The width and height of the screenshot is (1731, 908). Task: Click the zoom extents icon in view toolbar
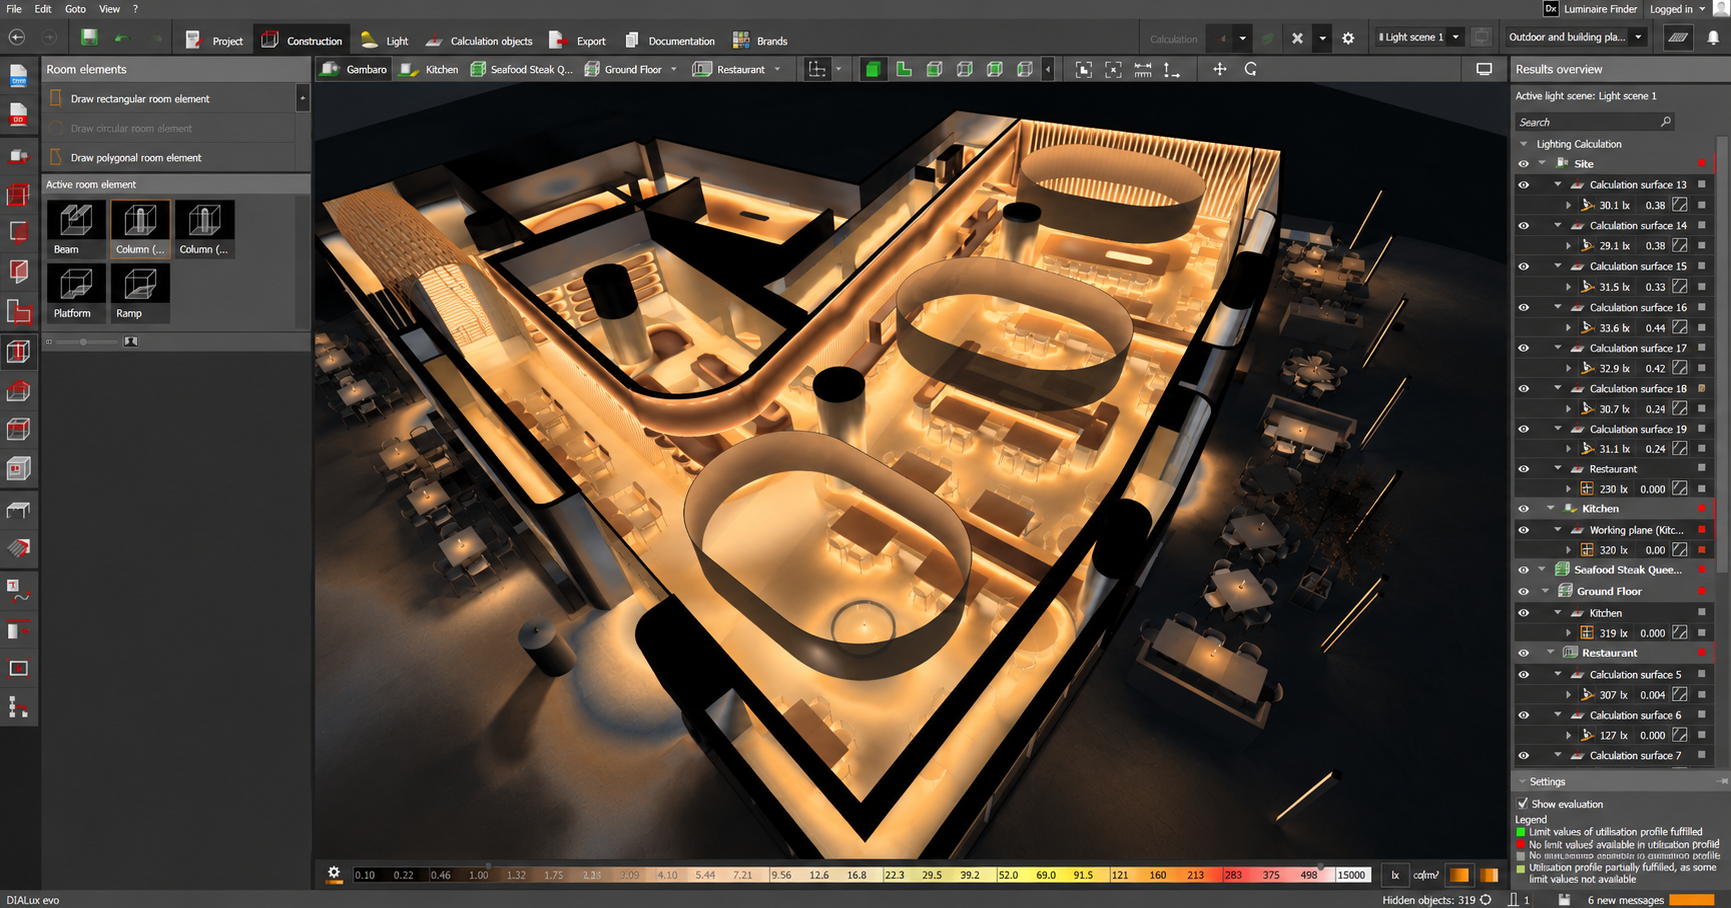[x=1083, y=69]
